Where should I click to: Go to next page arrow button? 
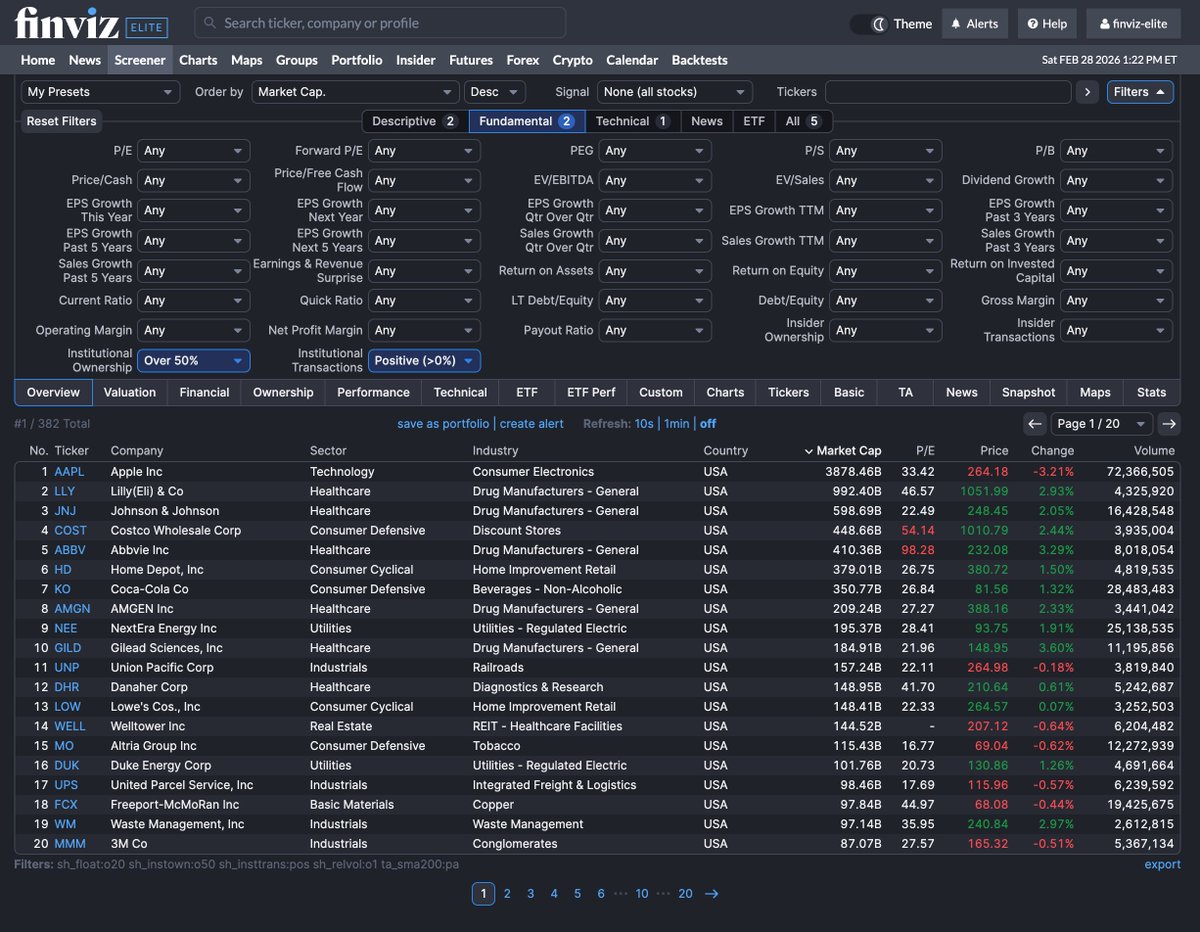pyautogui.click(x=1168, y=424)
